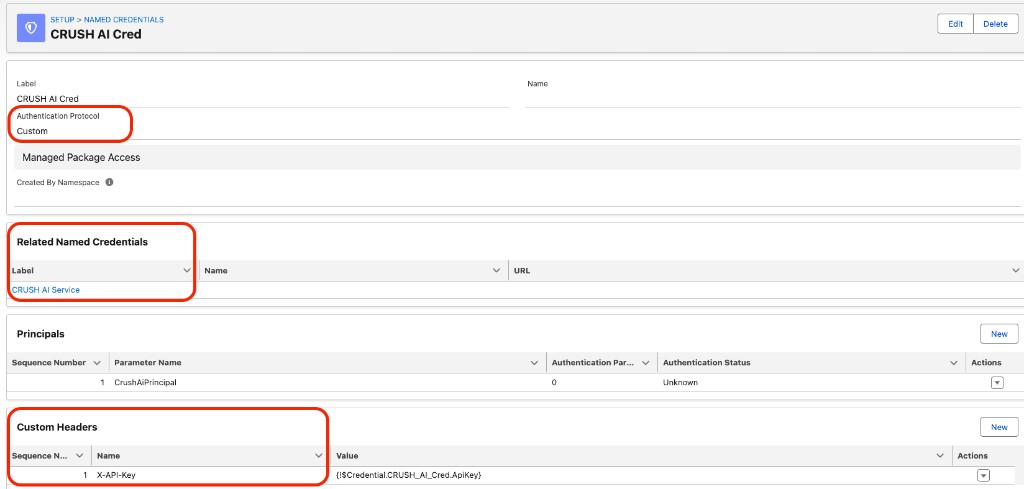Open the Custom Headers Value column menu
Image resolution: width=1024 pixels, height=489 pixels.
(x=940, y=456)
